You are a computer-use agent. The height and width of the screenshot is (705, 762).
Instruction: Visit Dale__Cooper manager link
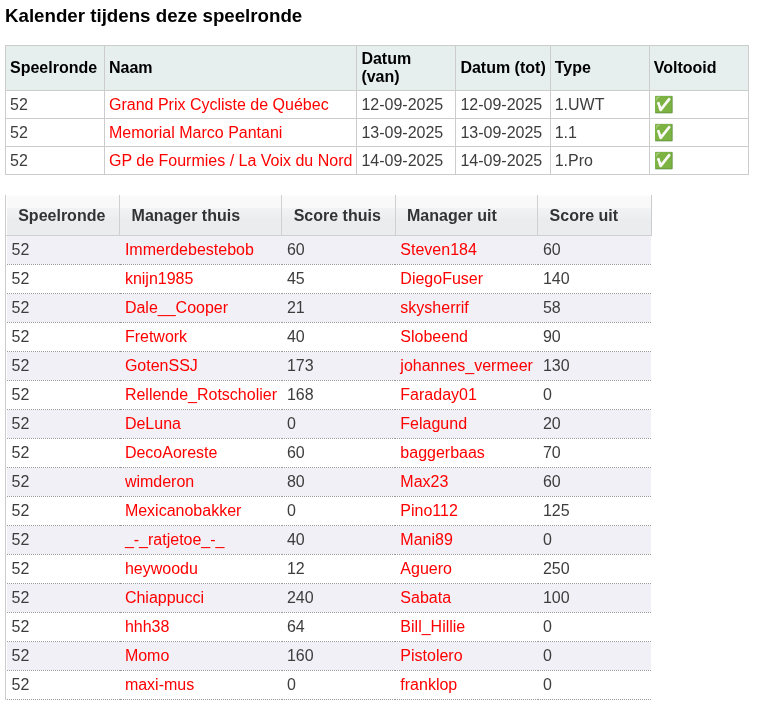[x=176, y=308]
